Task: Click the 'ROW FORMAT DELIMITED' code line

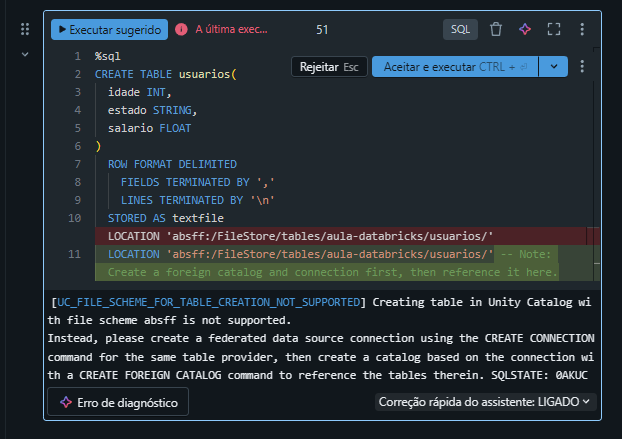Action: tap(172, 164)
